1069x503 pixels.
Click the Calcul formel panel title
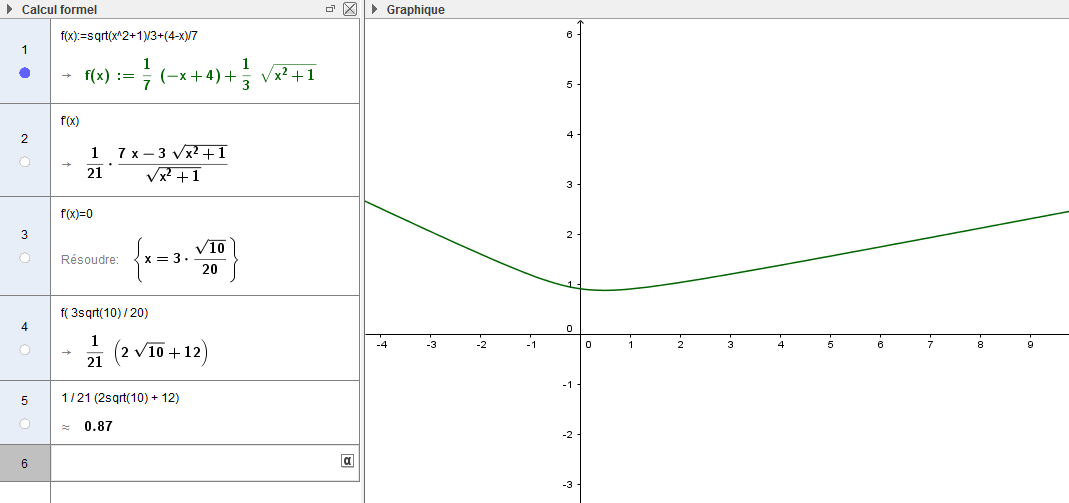(59, 9)
